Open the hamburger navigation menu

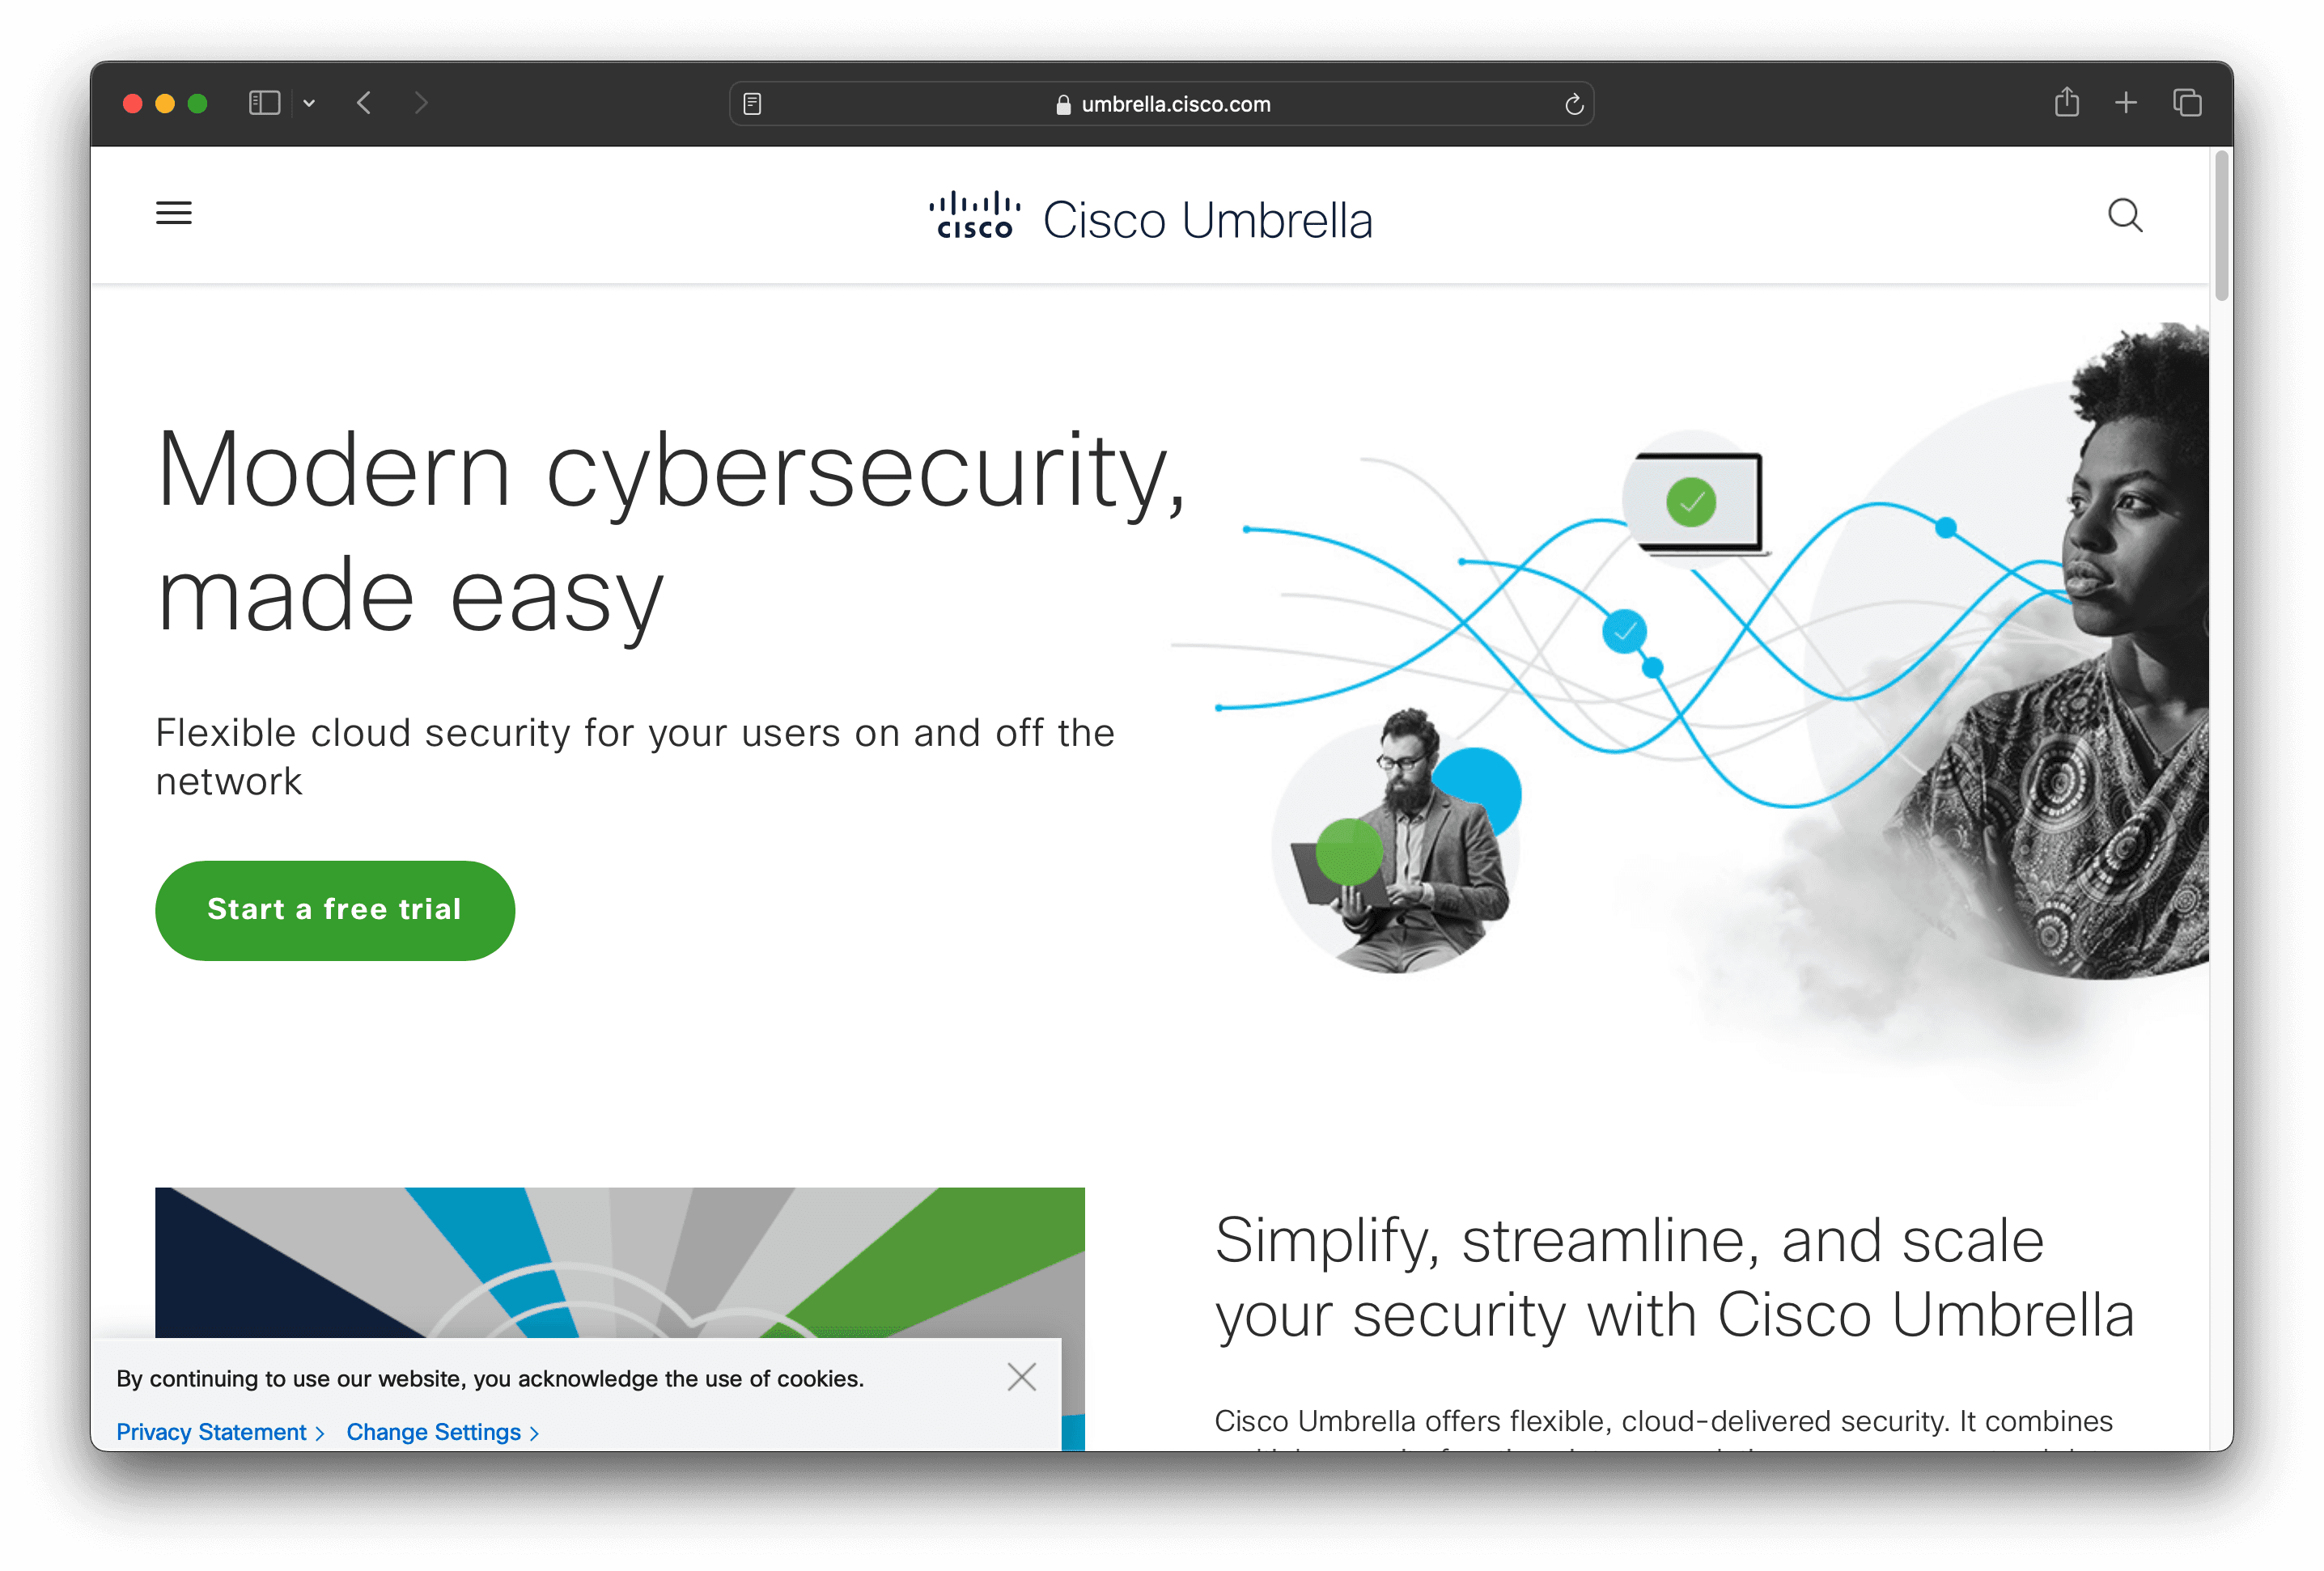[174, 213]
